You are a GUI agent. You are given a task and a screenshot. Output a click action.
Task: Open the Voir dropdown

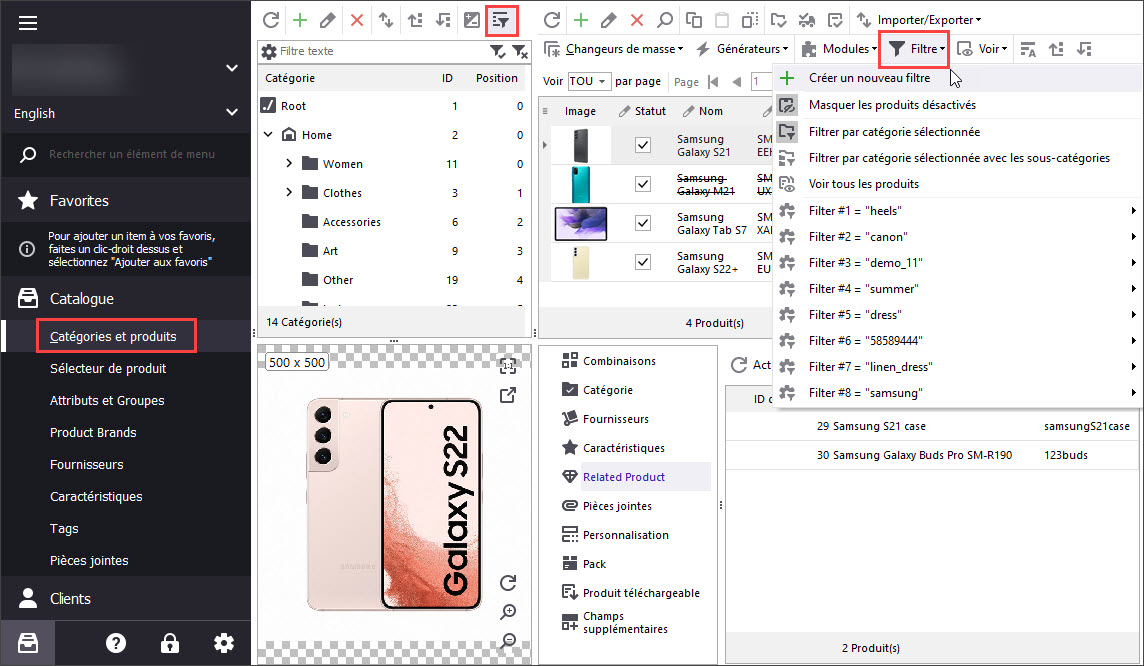point(983,49)
